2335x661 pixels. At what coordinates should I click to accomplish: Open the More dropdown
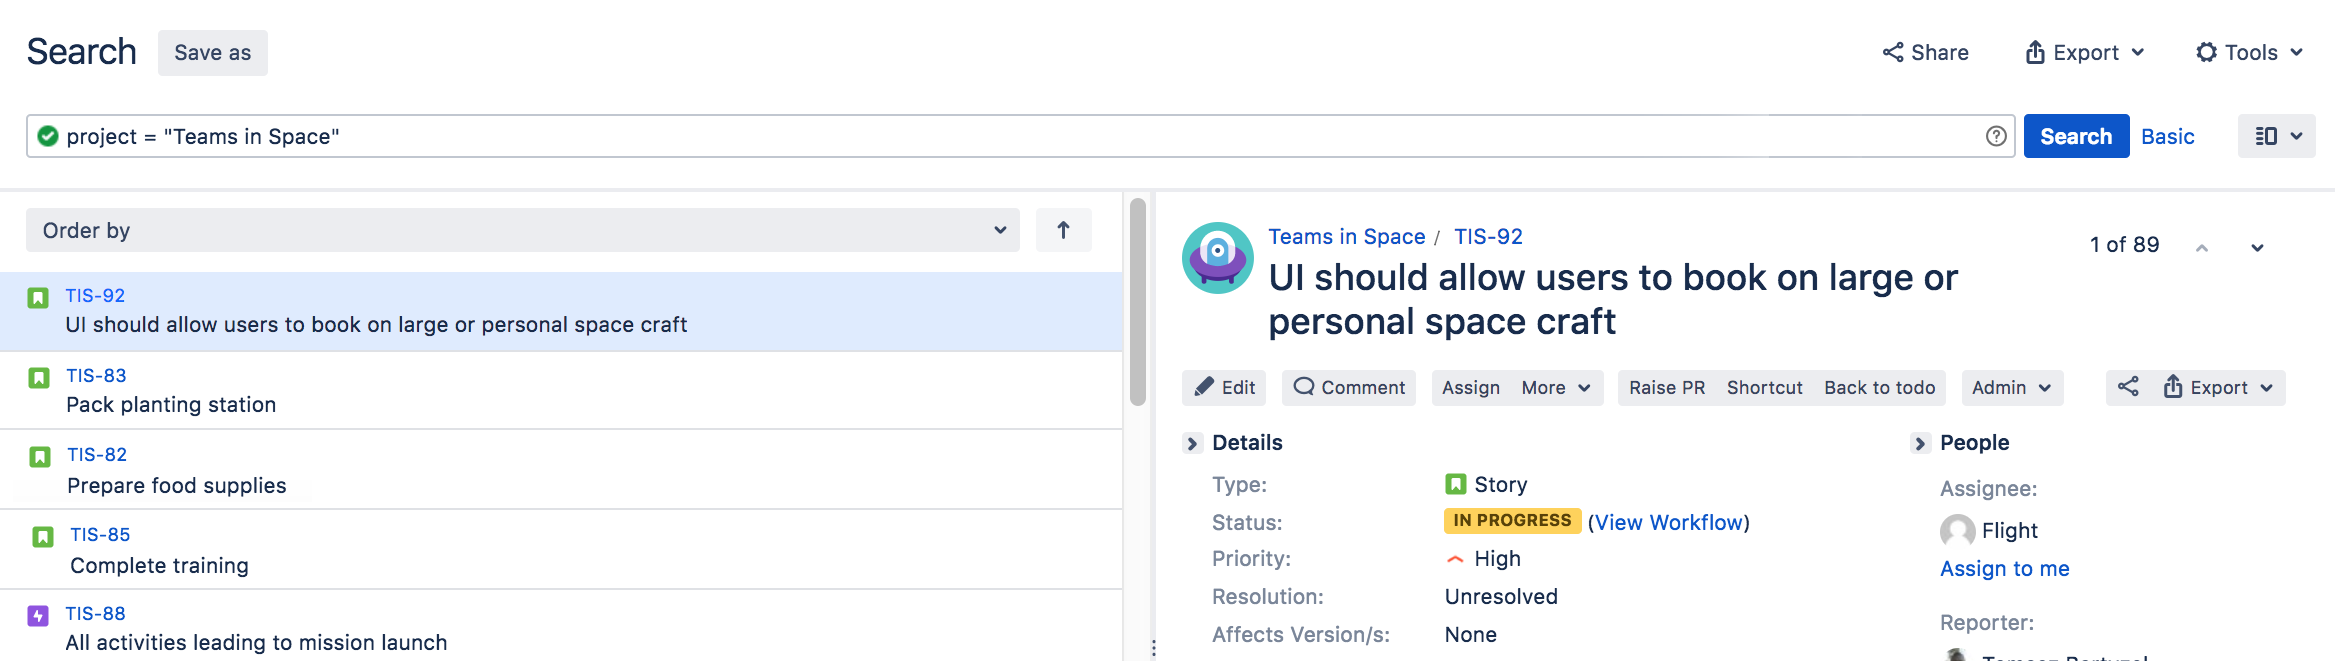point(1556,387)
